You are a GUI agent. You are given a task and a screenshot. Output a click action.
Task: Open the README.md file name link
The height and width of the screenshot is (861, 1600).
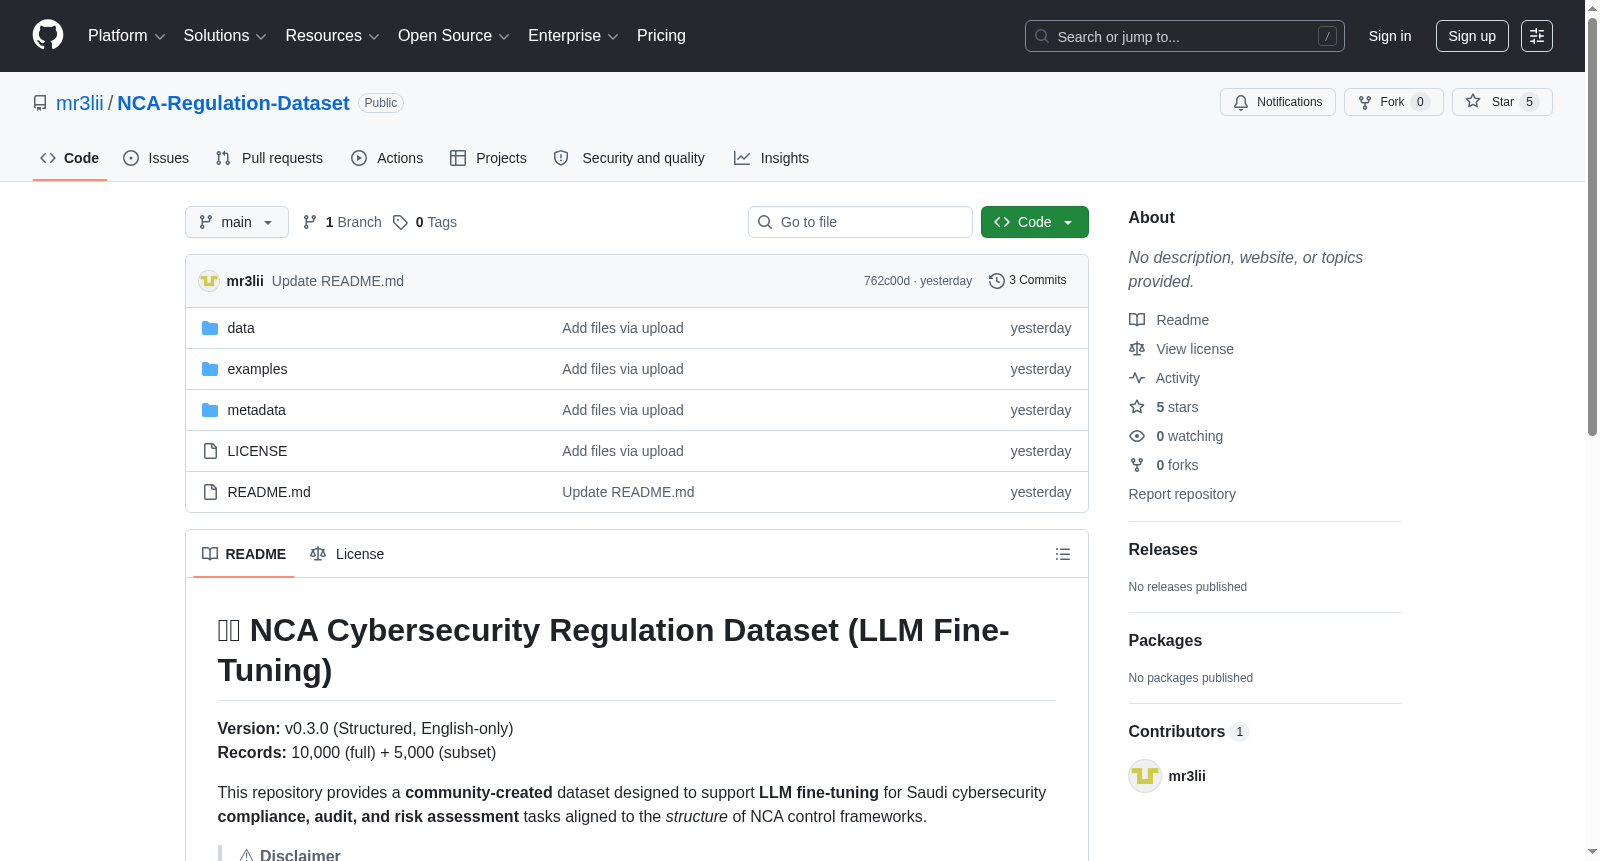(269, 492)
